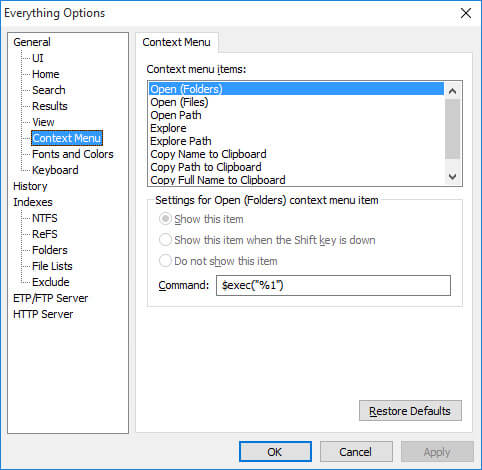Open ReFS index settings

click(x=45, y=234)
